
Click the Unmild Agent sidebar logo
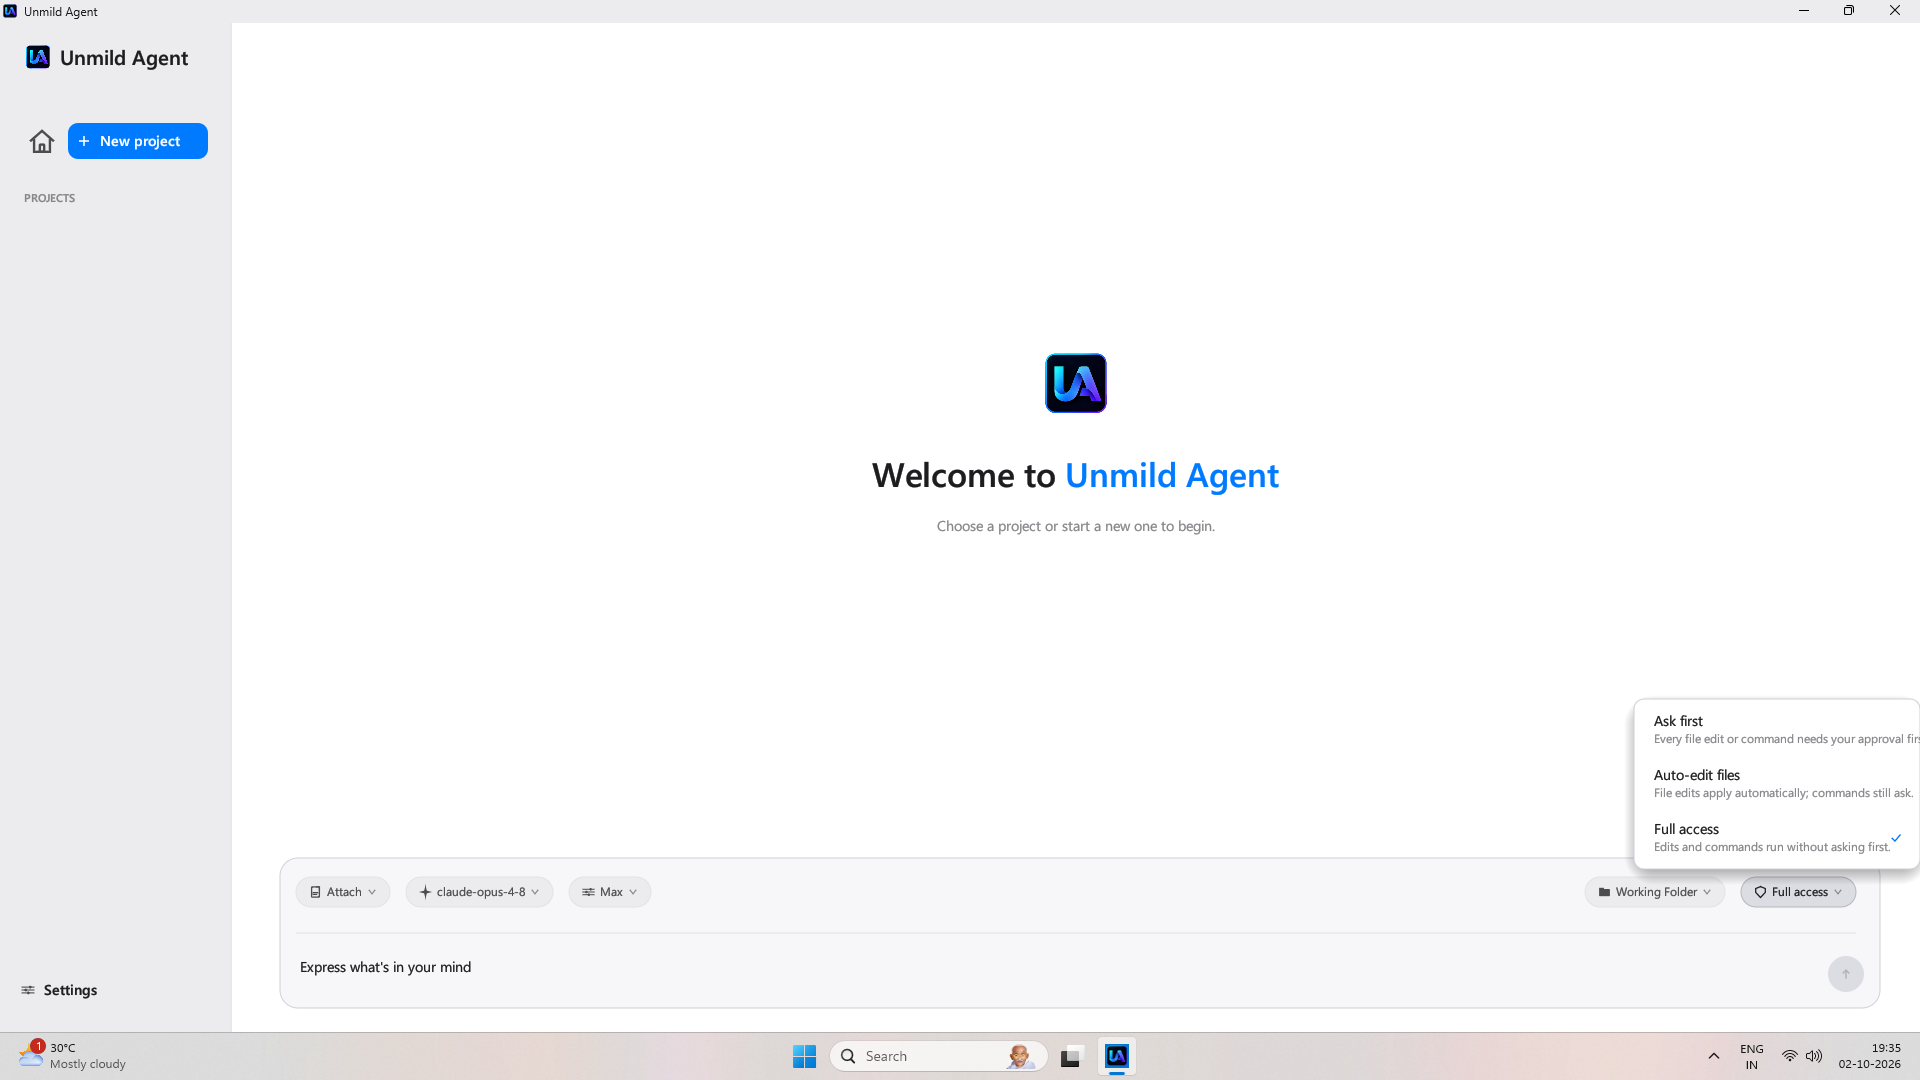(x=38, y=57)
